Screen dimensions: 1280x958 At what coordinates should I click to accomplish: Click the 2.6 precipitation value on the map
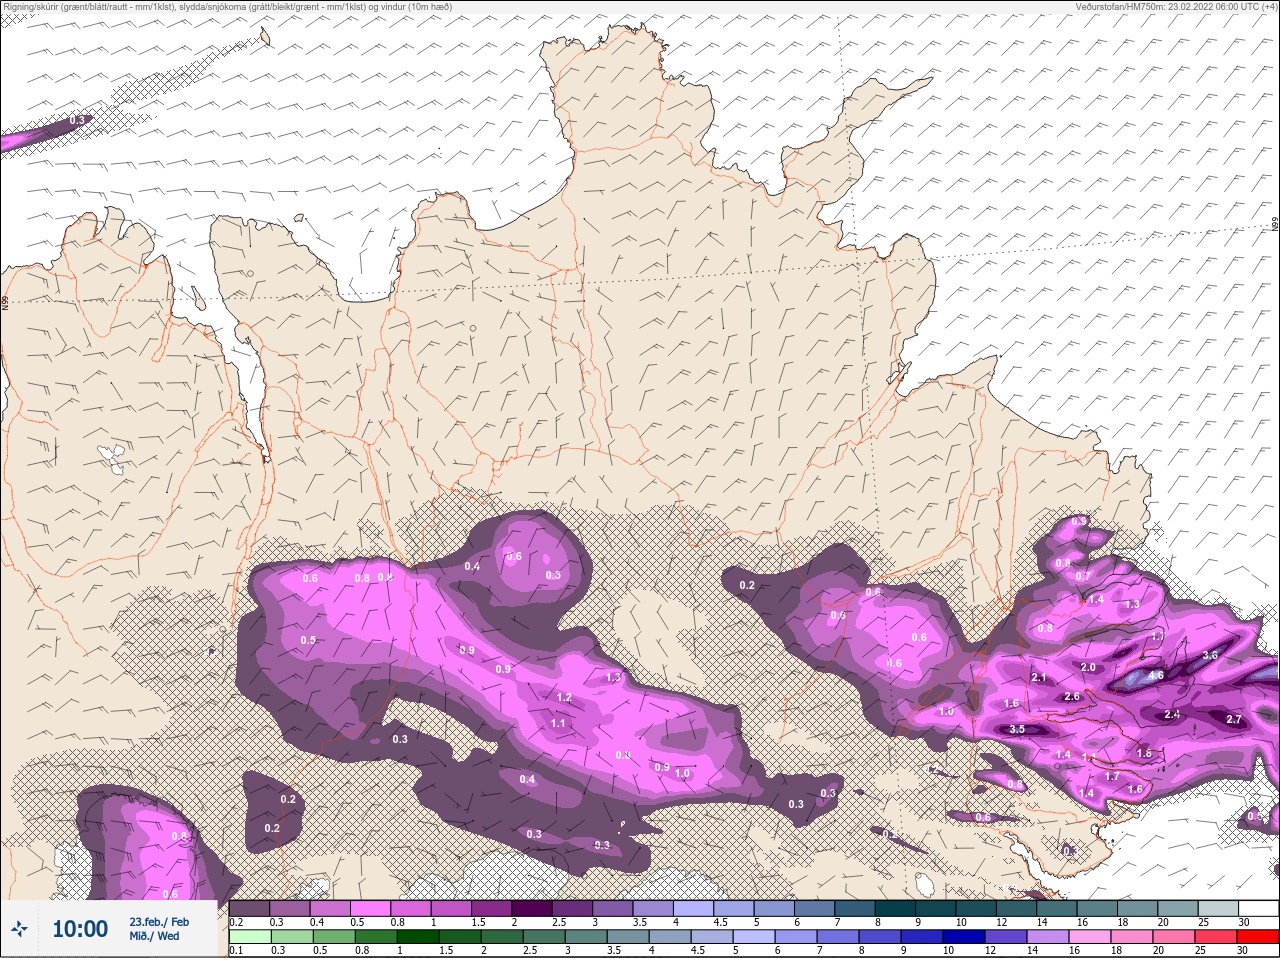1072,696
